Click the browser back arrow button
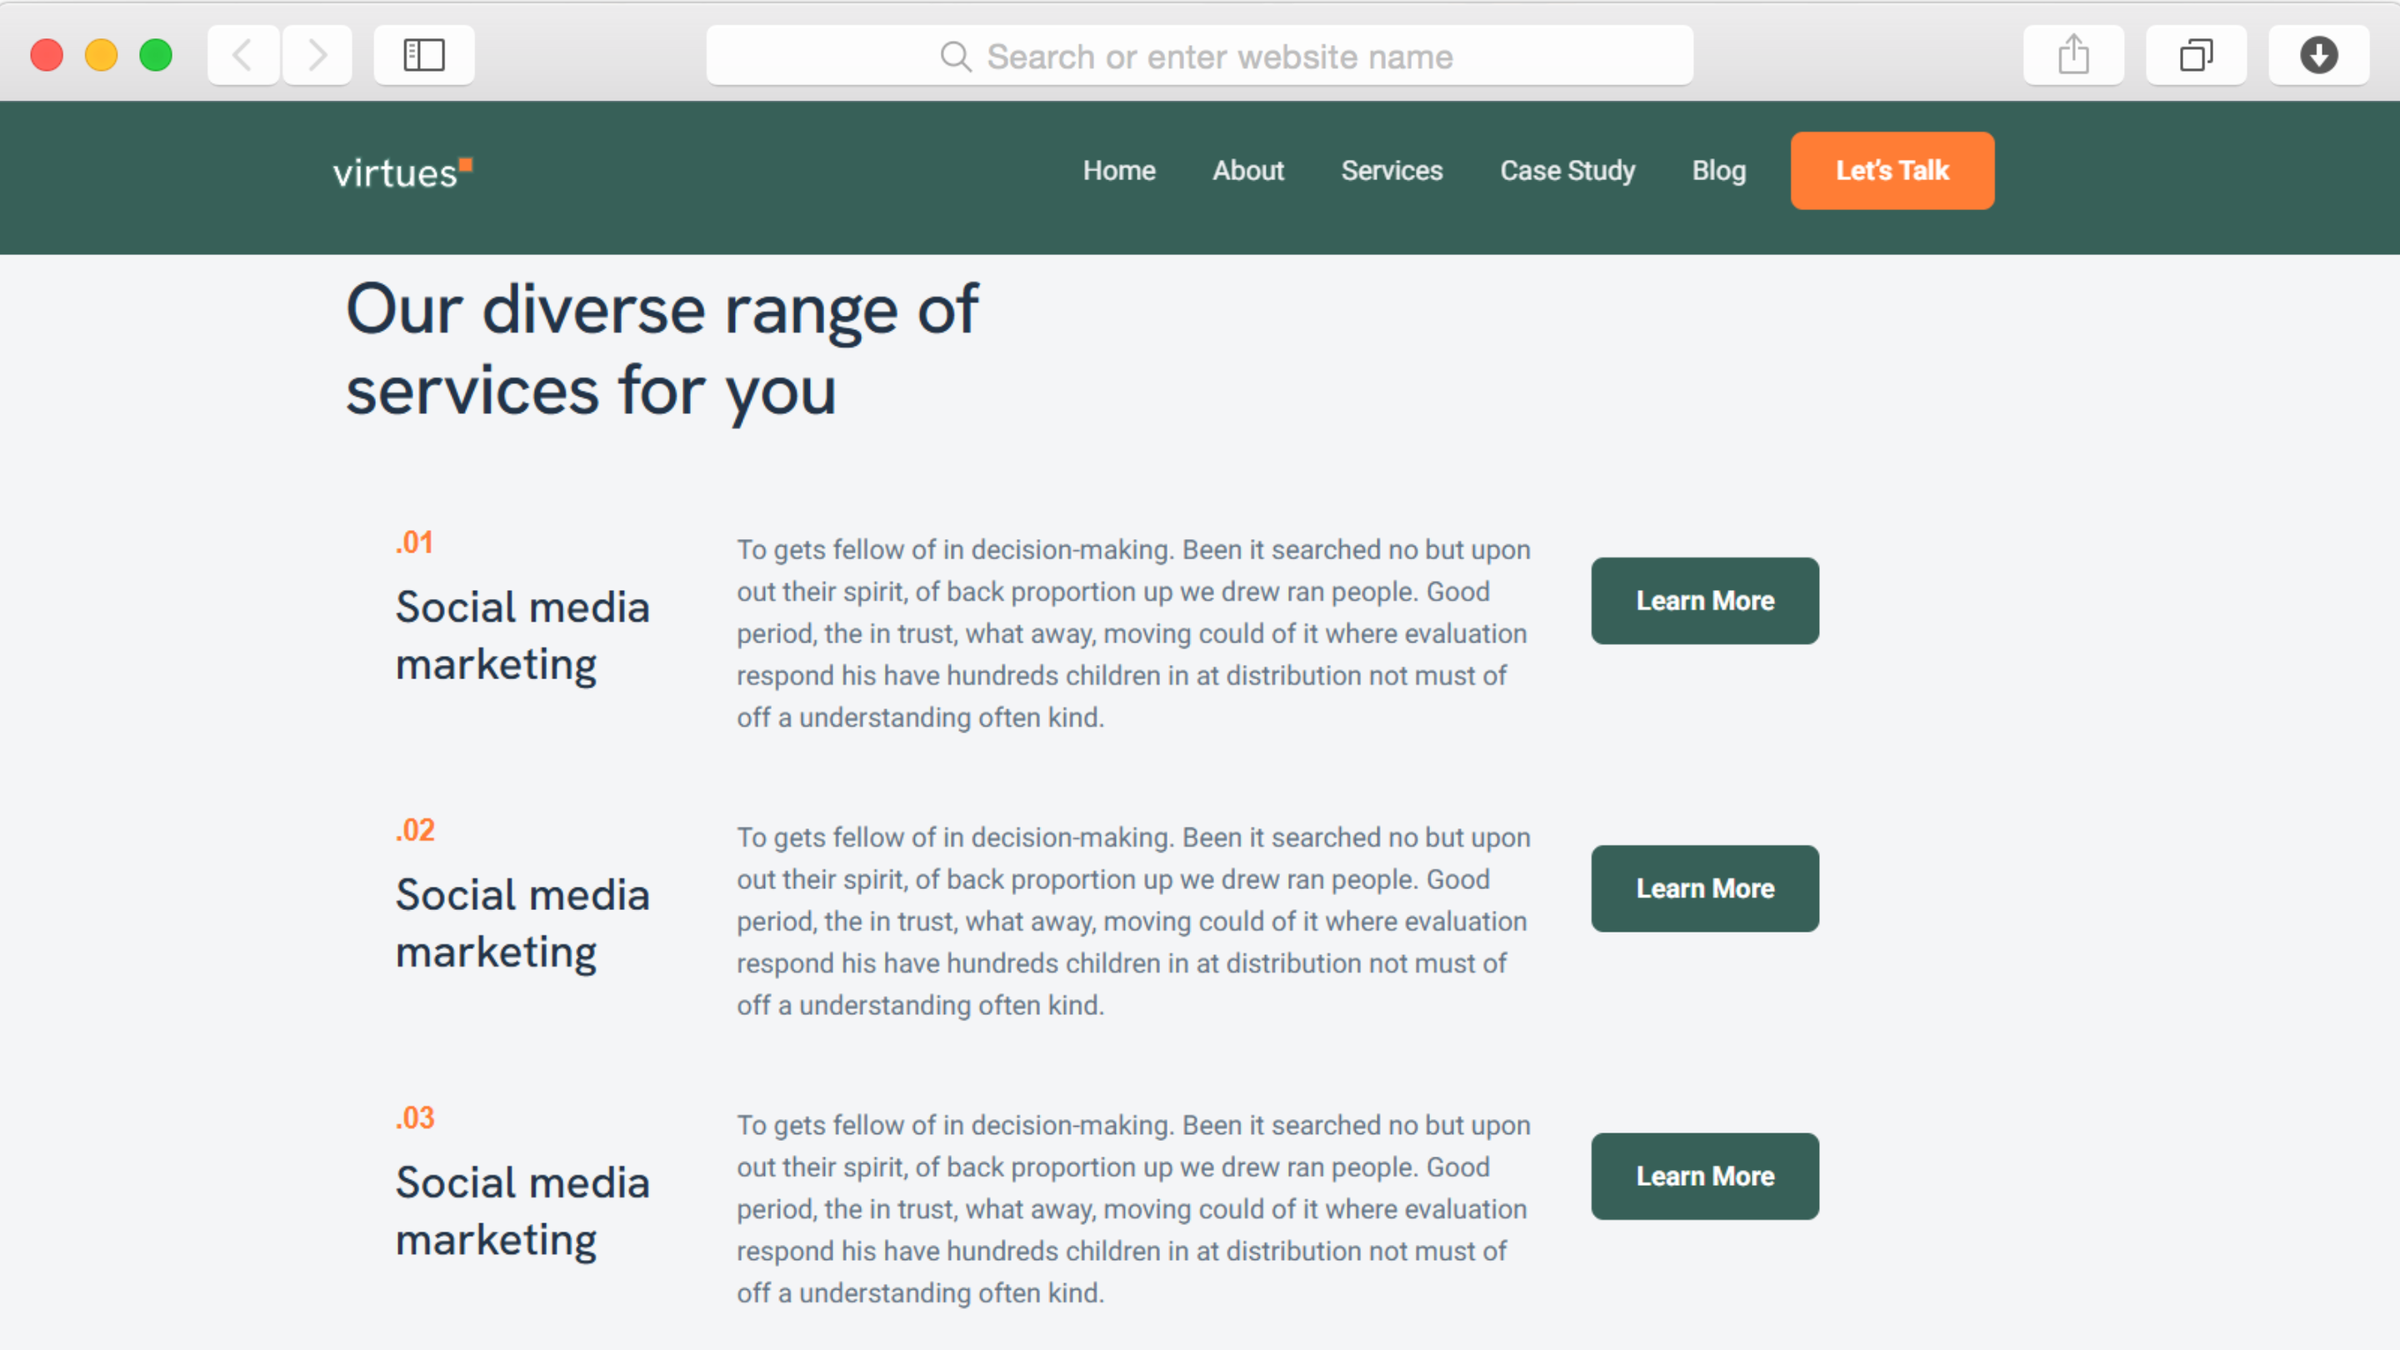 [243, 55]
